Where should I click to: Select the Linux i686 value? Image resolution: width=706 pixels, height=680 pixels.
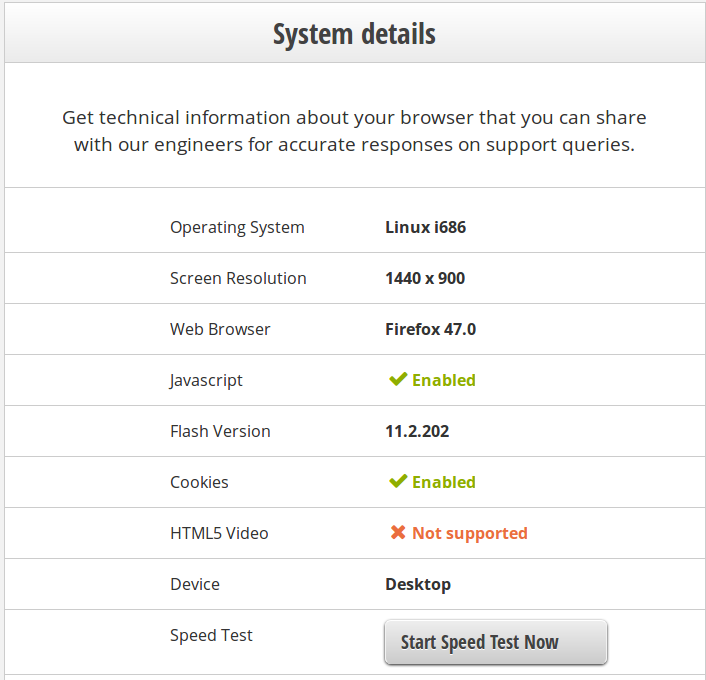pyautogui.click(x=425, y=227)
